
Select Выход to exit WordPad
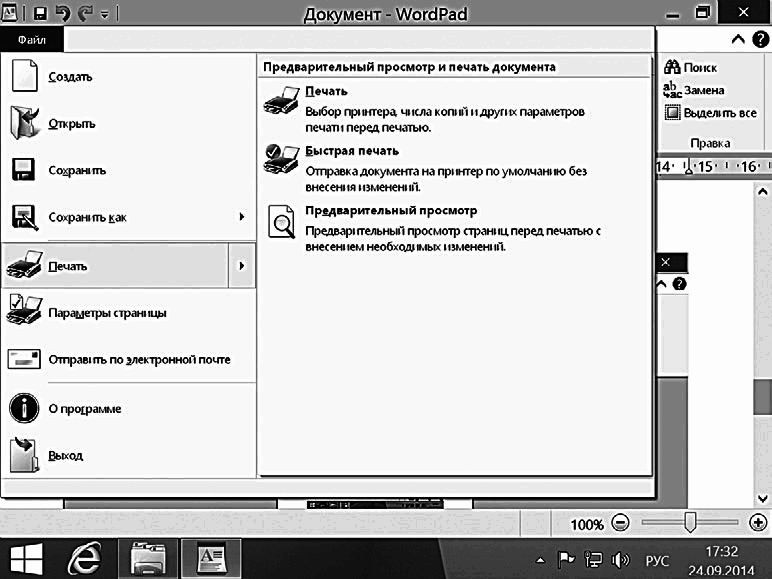pyautogui.click(x=129, y=455)
